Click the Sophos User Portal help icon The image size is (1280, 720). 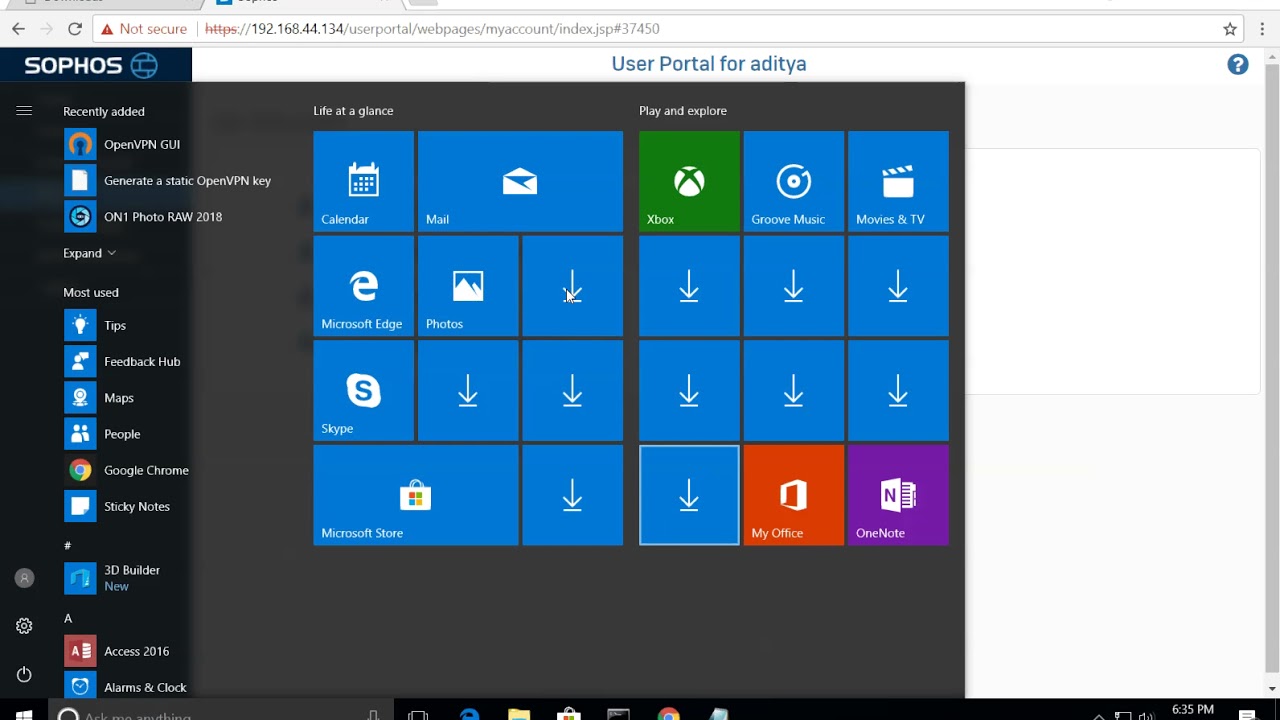click(1238, 65)
